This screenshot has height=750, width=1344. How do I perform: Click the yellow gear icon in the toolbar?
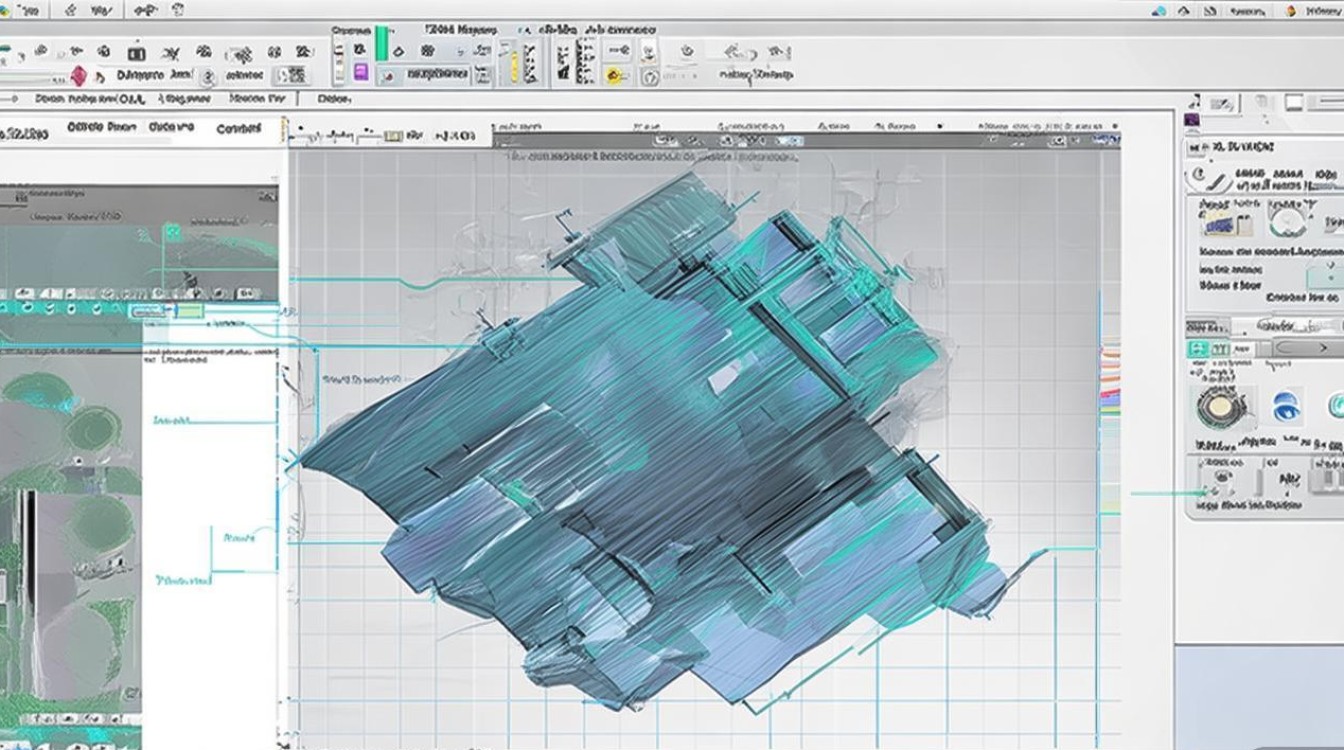[614, 76]
